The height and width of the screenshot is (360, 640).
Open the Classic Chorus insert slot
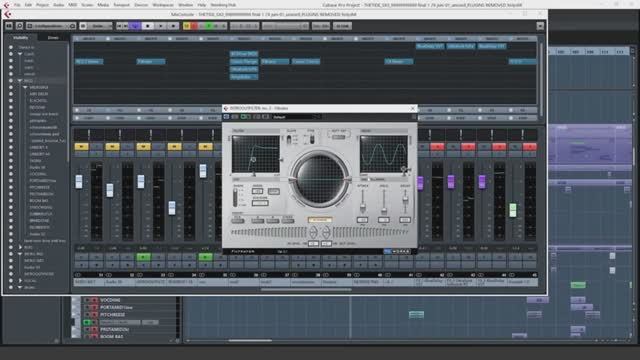pyautogui.click(x=306, y=61)
